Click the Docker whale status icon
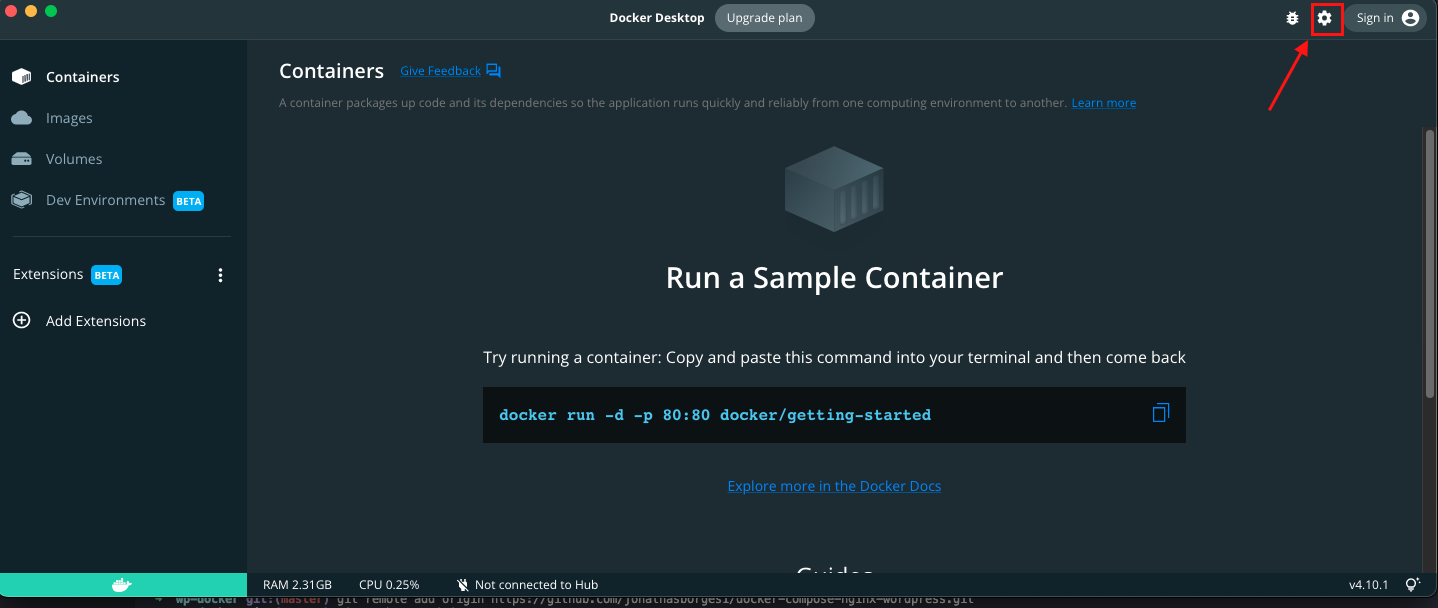Viewport: 1438px width, 608px height. pyautogui.click(x=122, y=585)
